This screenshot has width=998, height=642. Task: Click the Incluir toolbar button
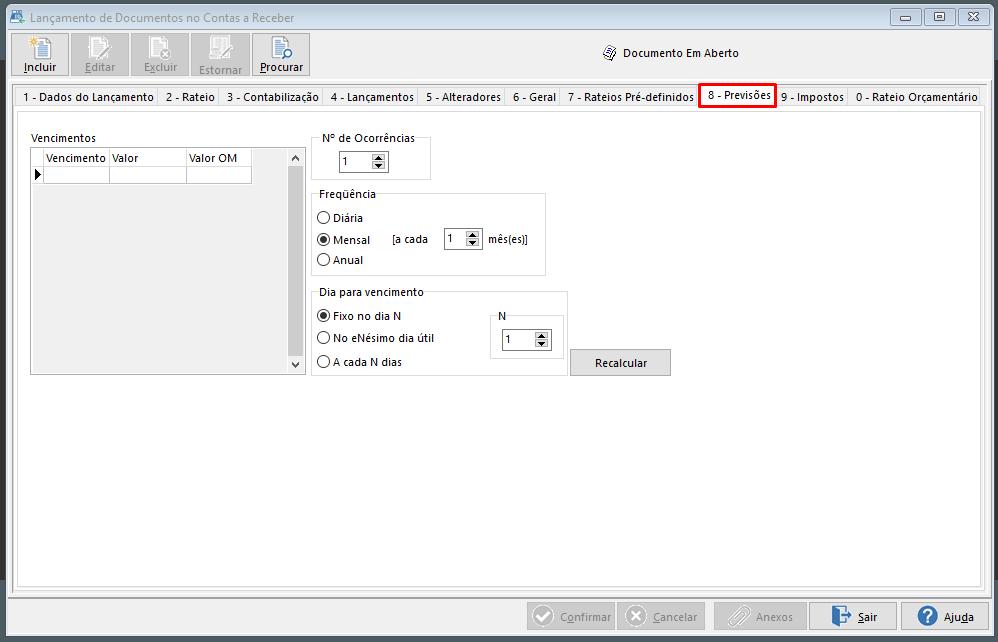coord(39,55)
